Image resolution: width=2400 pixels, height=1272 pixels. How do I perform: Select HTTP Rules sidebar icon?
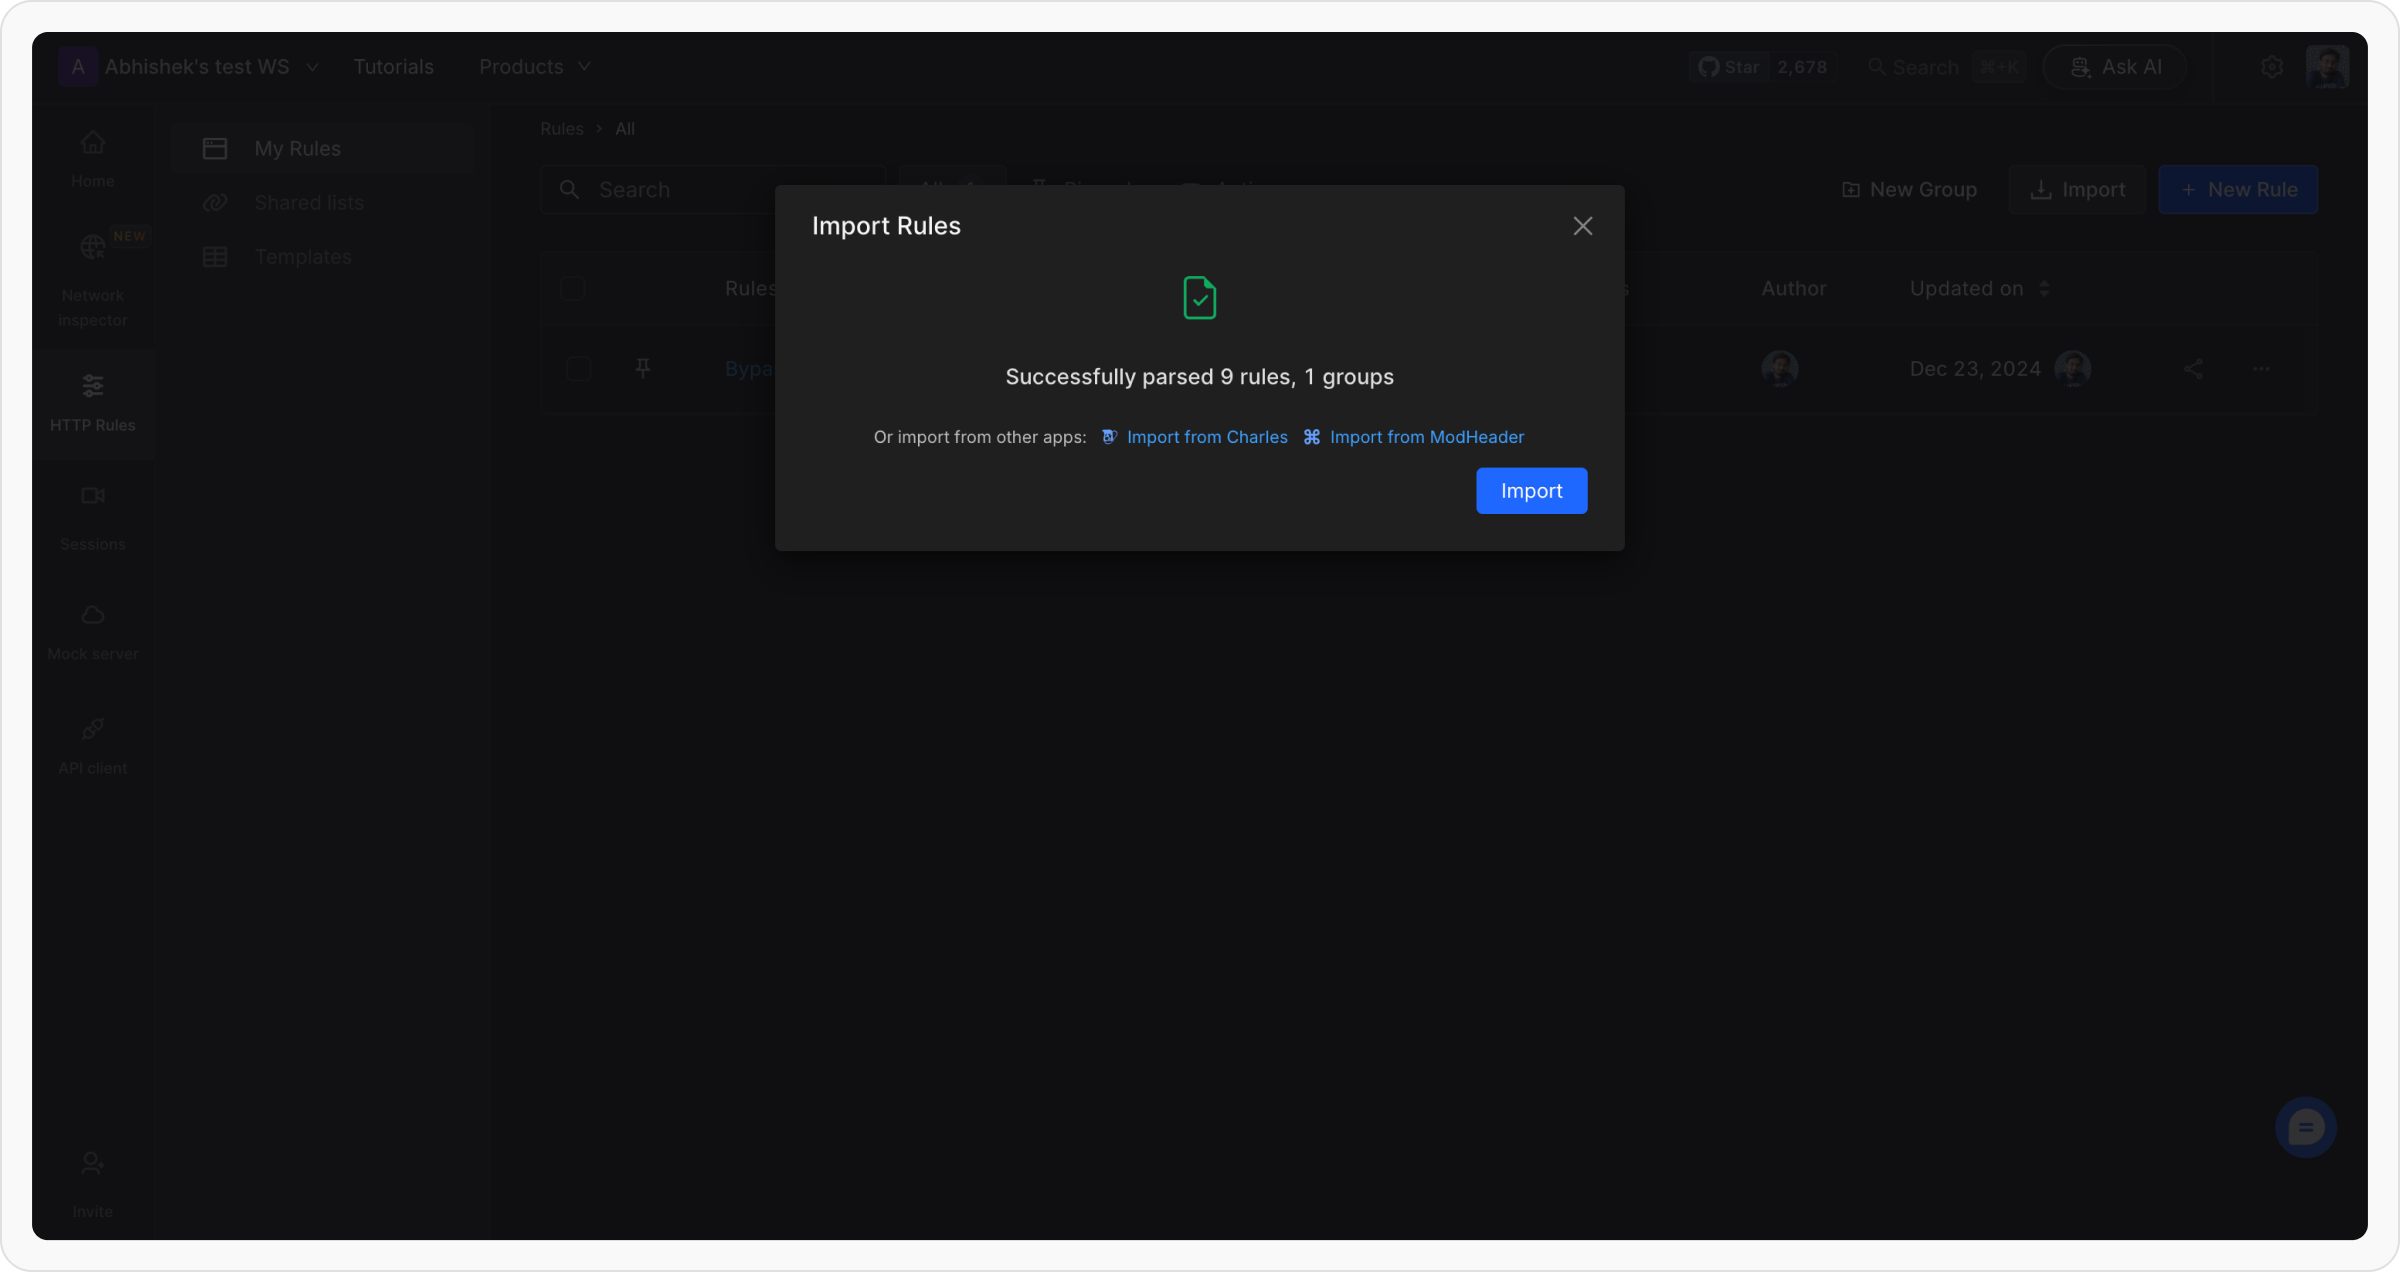pos(92,402)
